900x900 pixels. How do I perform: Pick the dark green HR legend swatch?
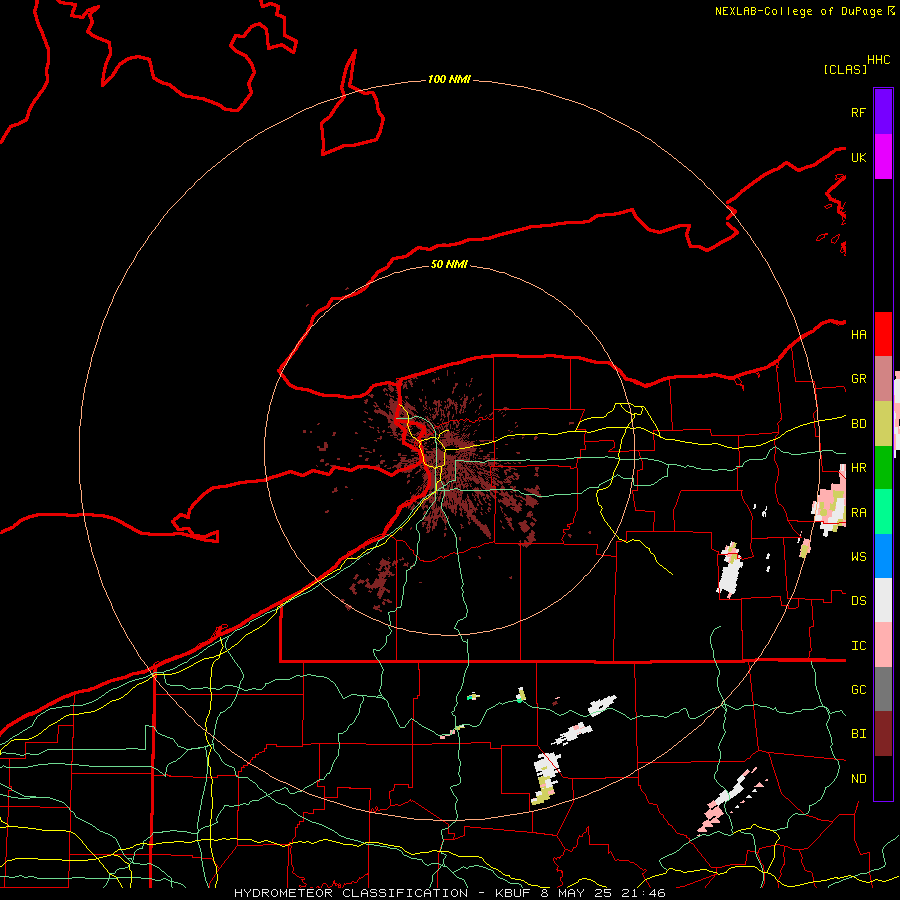(x=883, y=468)
